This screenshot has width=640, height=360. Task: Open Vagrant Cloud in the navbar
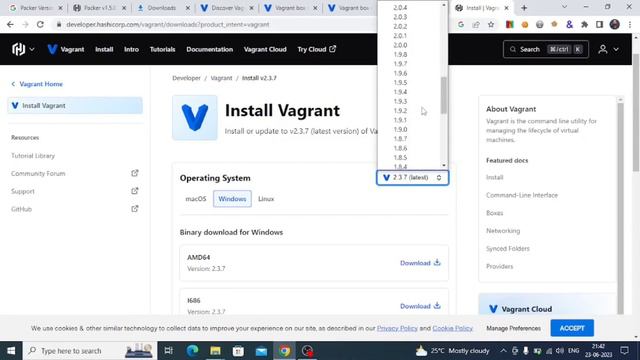[x=265, y=49]
